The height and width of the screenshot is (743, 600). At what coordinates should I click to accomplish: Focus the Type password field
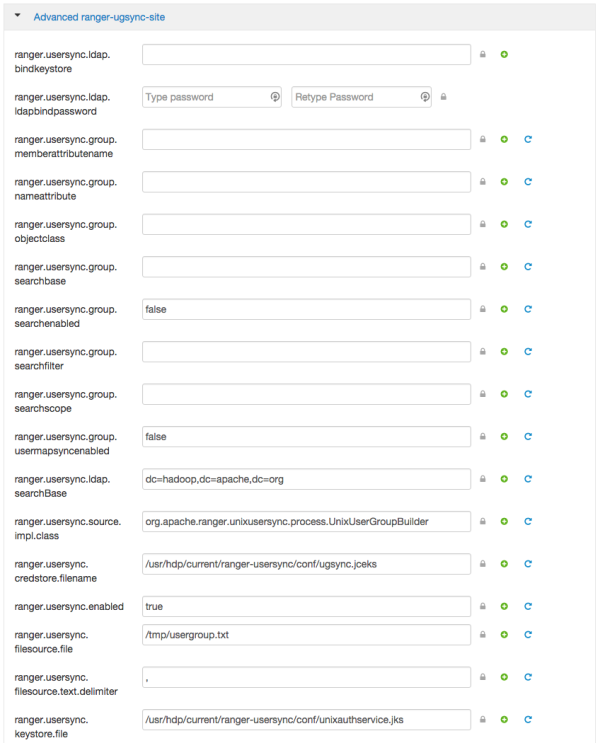click(205, 97)
